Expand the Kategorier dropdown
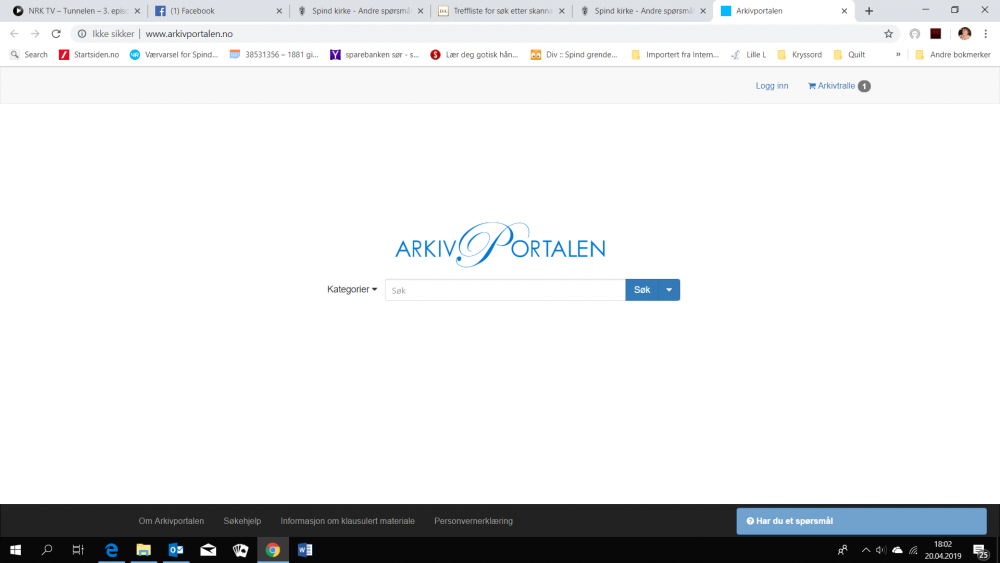The height and width of the screenshot is (563, 1000). pos(352,289)
